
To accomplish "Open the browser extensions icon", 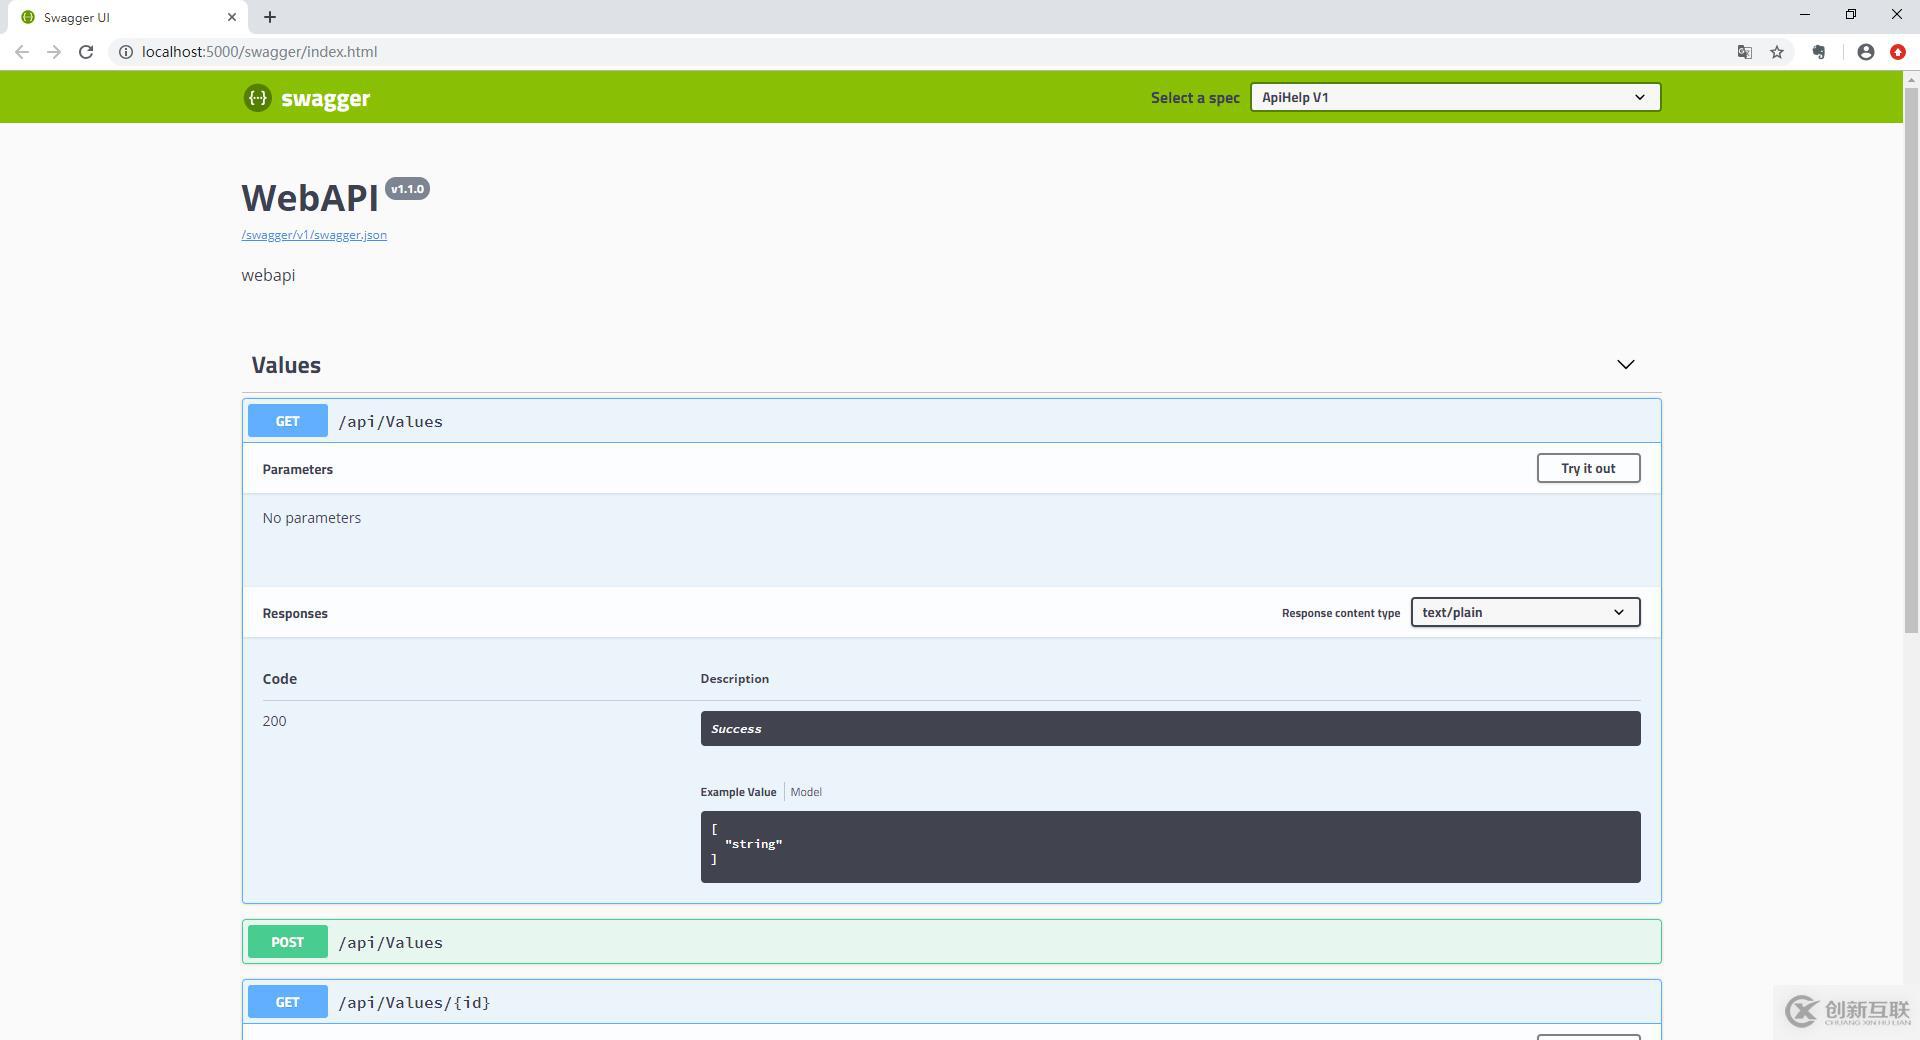I will pyautogui.click(x=1819, y=52).
